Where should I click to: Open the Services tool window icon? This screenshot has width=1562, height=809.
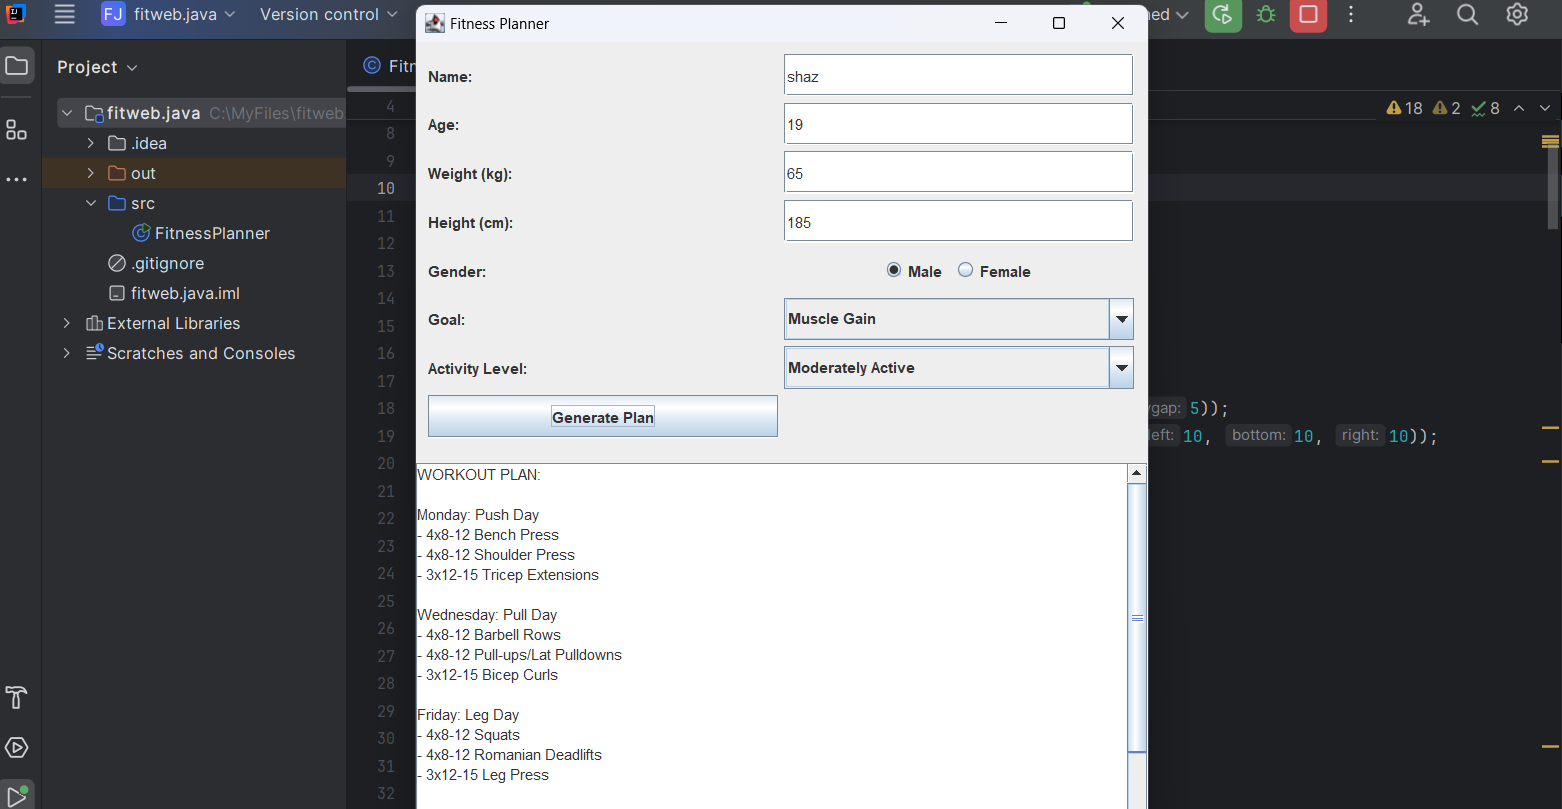tap(17, 748)
